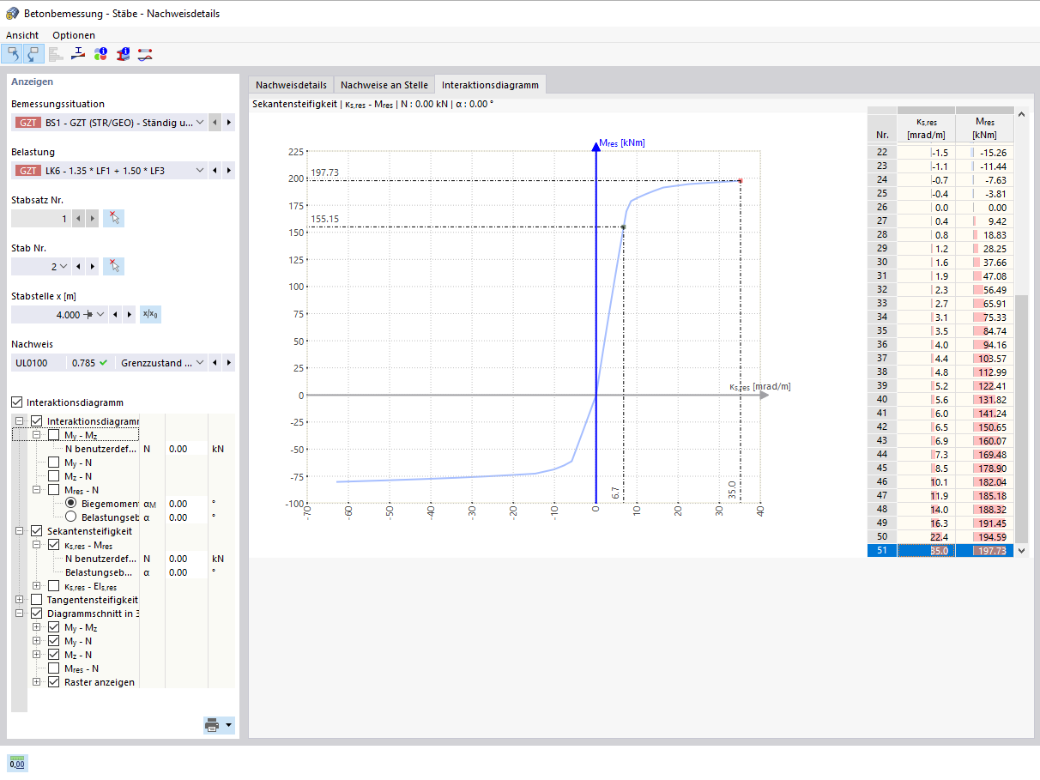This screenshot has height=780, width=1040.
Task: Click the first toolbar icon with arrow pointing back
Action: [13, 54]
